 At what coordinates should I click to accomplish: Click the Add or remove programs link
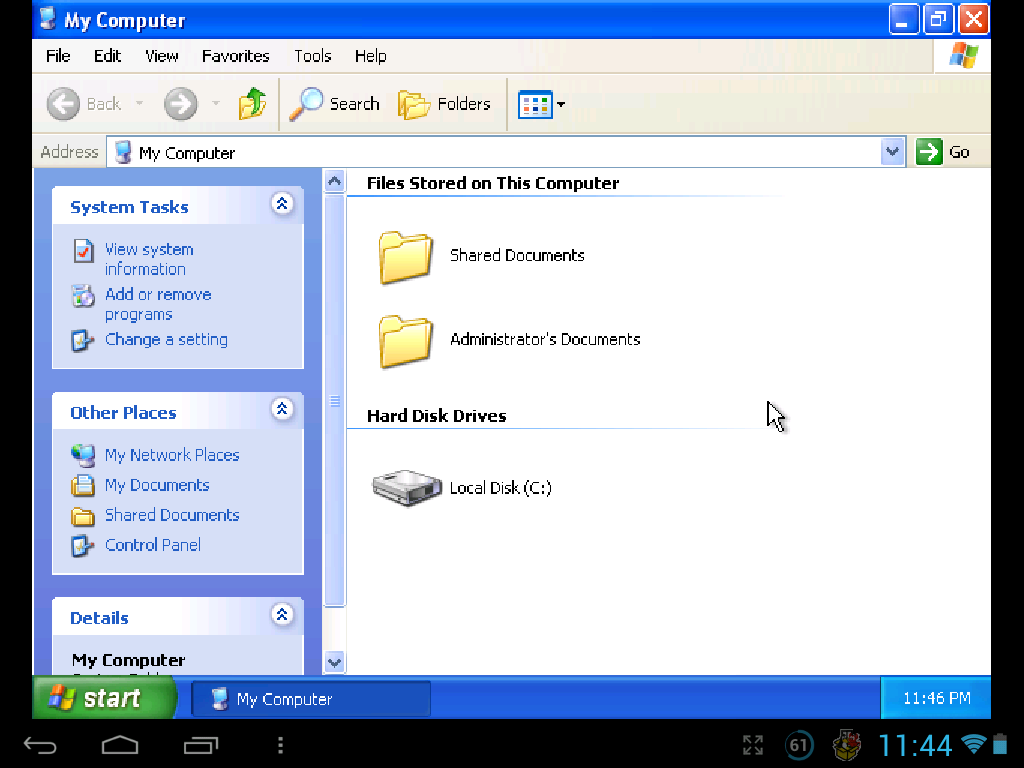(158, 304)
